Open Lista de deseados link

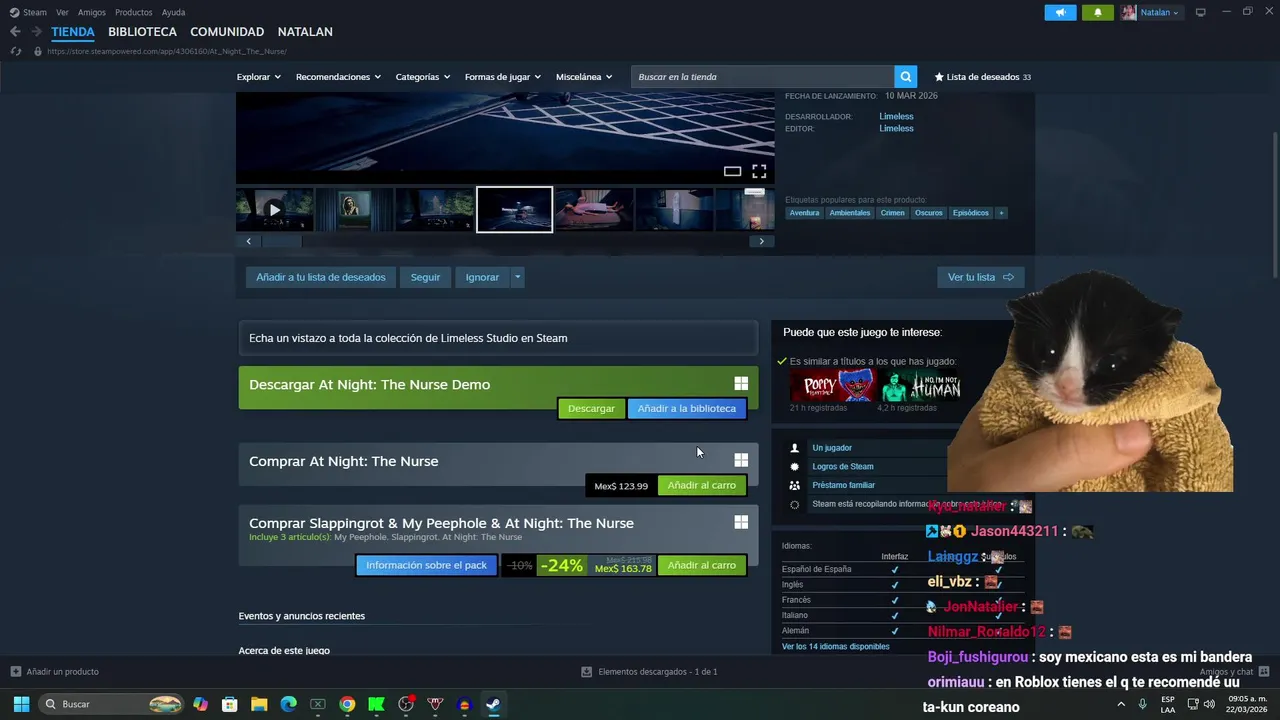[982, 77]
